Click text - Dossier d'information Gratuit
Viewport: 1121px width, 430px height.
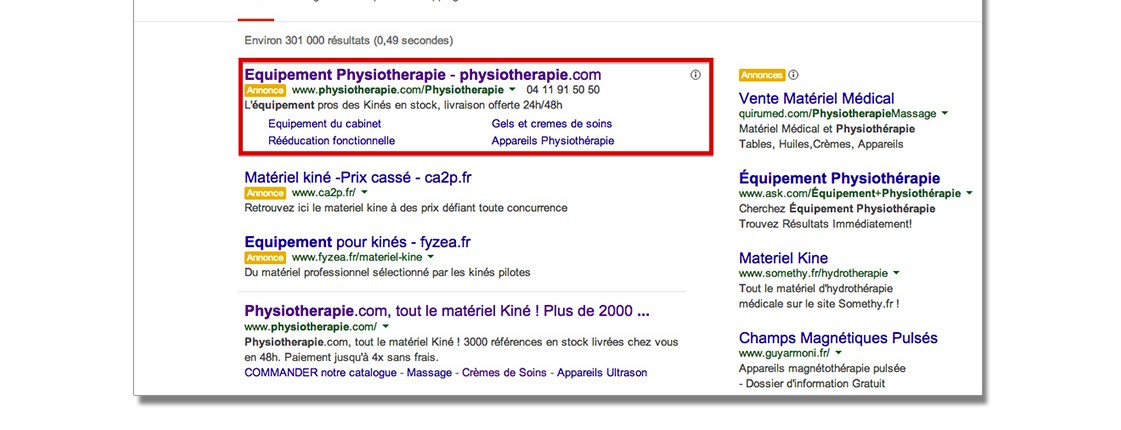pos(812,383)
